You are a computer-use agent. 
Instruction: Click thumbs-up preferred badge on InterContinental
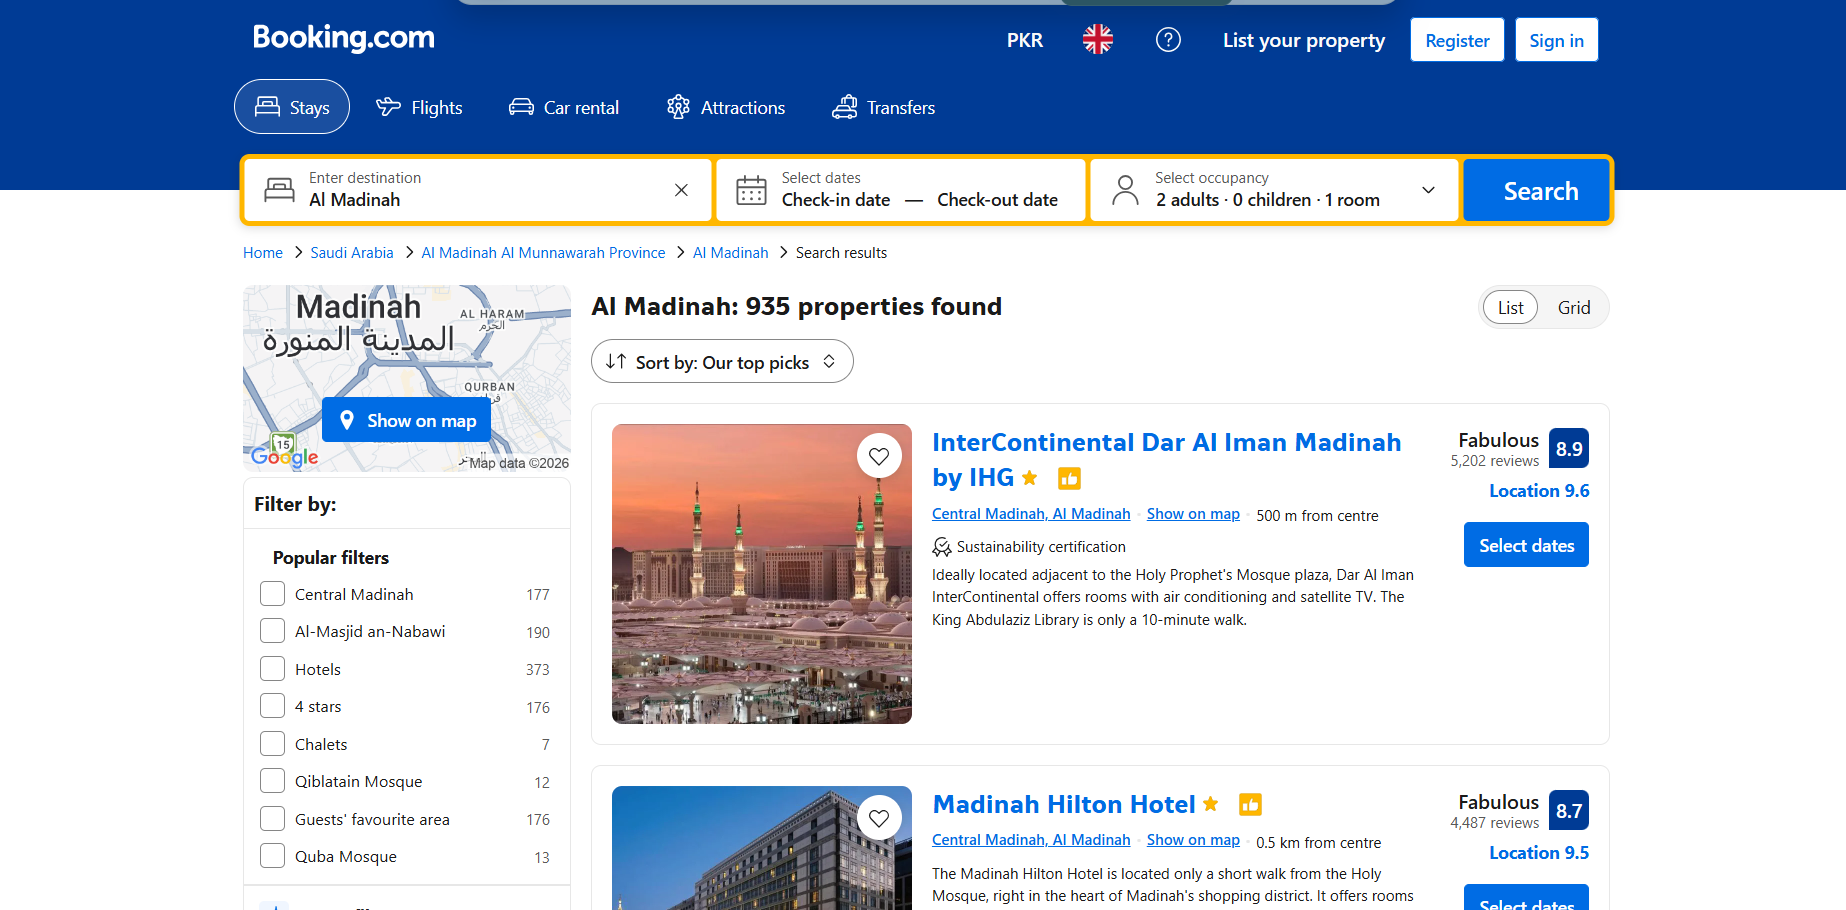pyautogui.click(x=1069, y=479)
